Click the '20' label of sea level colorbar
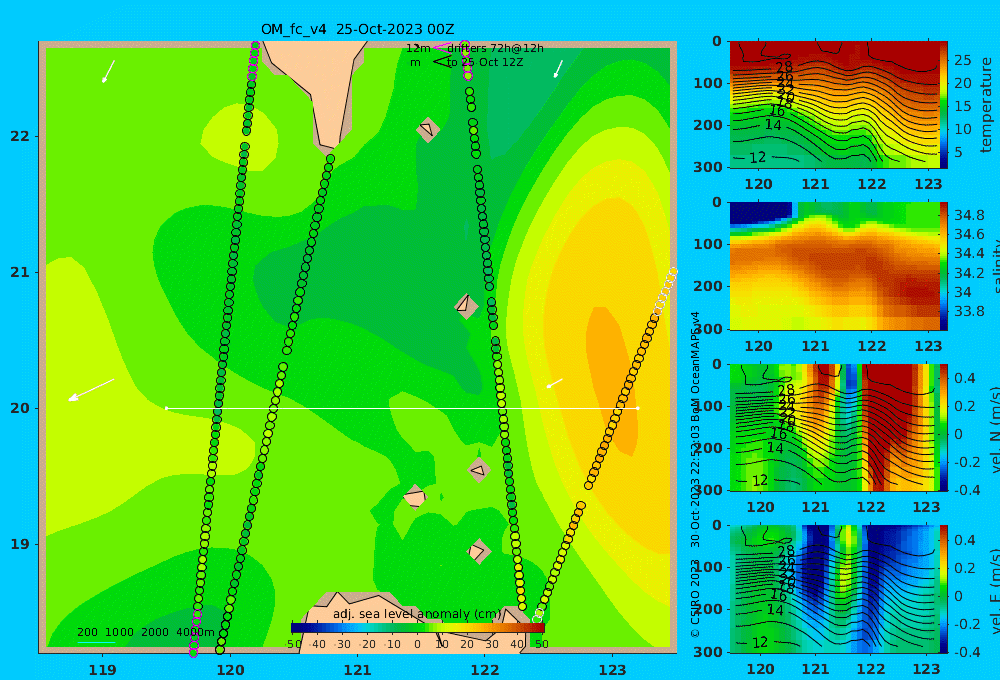This screenshot has height=680, width=1000. (x=467, y=644)
